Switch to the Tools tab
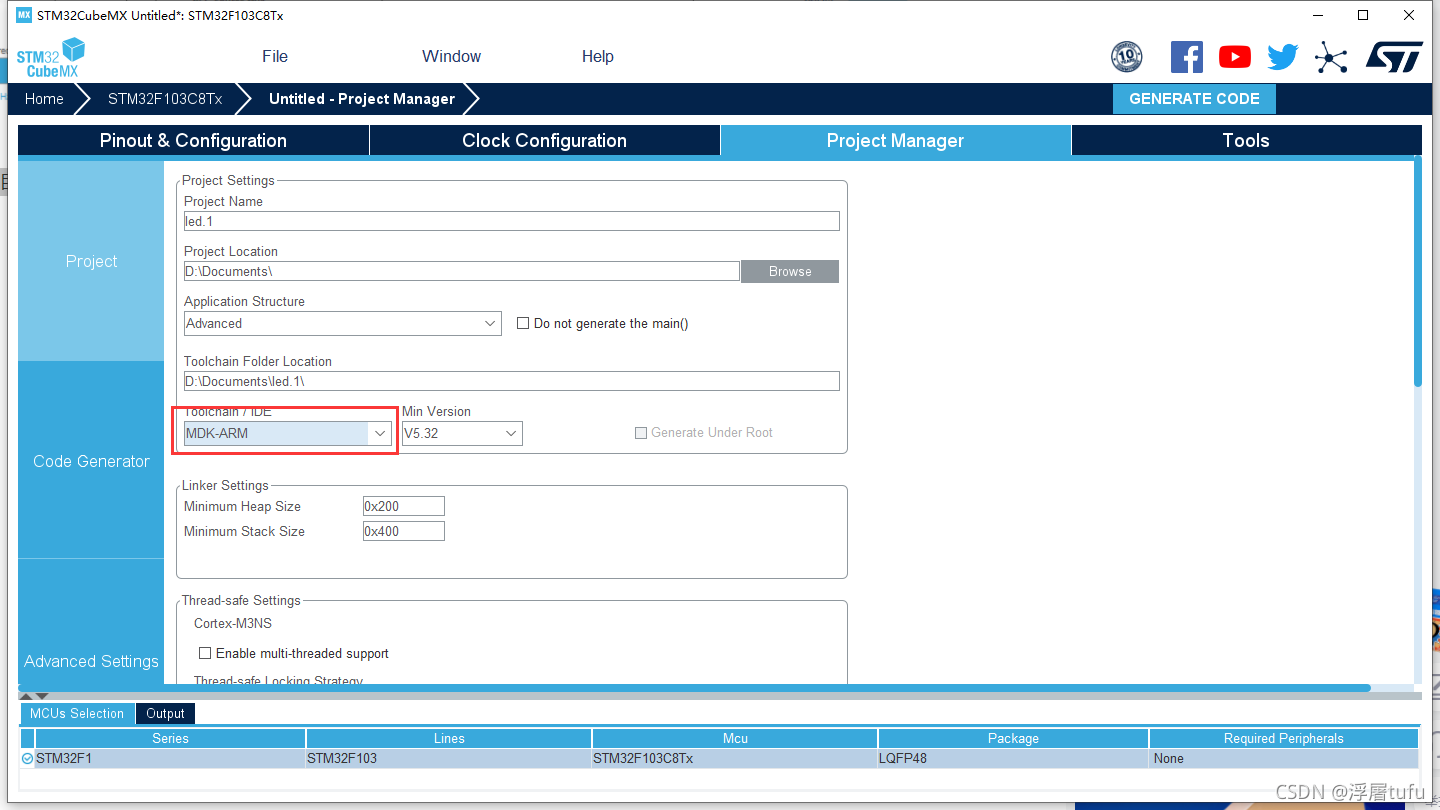 click(x=1246, y=141)
